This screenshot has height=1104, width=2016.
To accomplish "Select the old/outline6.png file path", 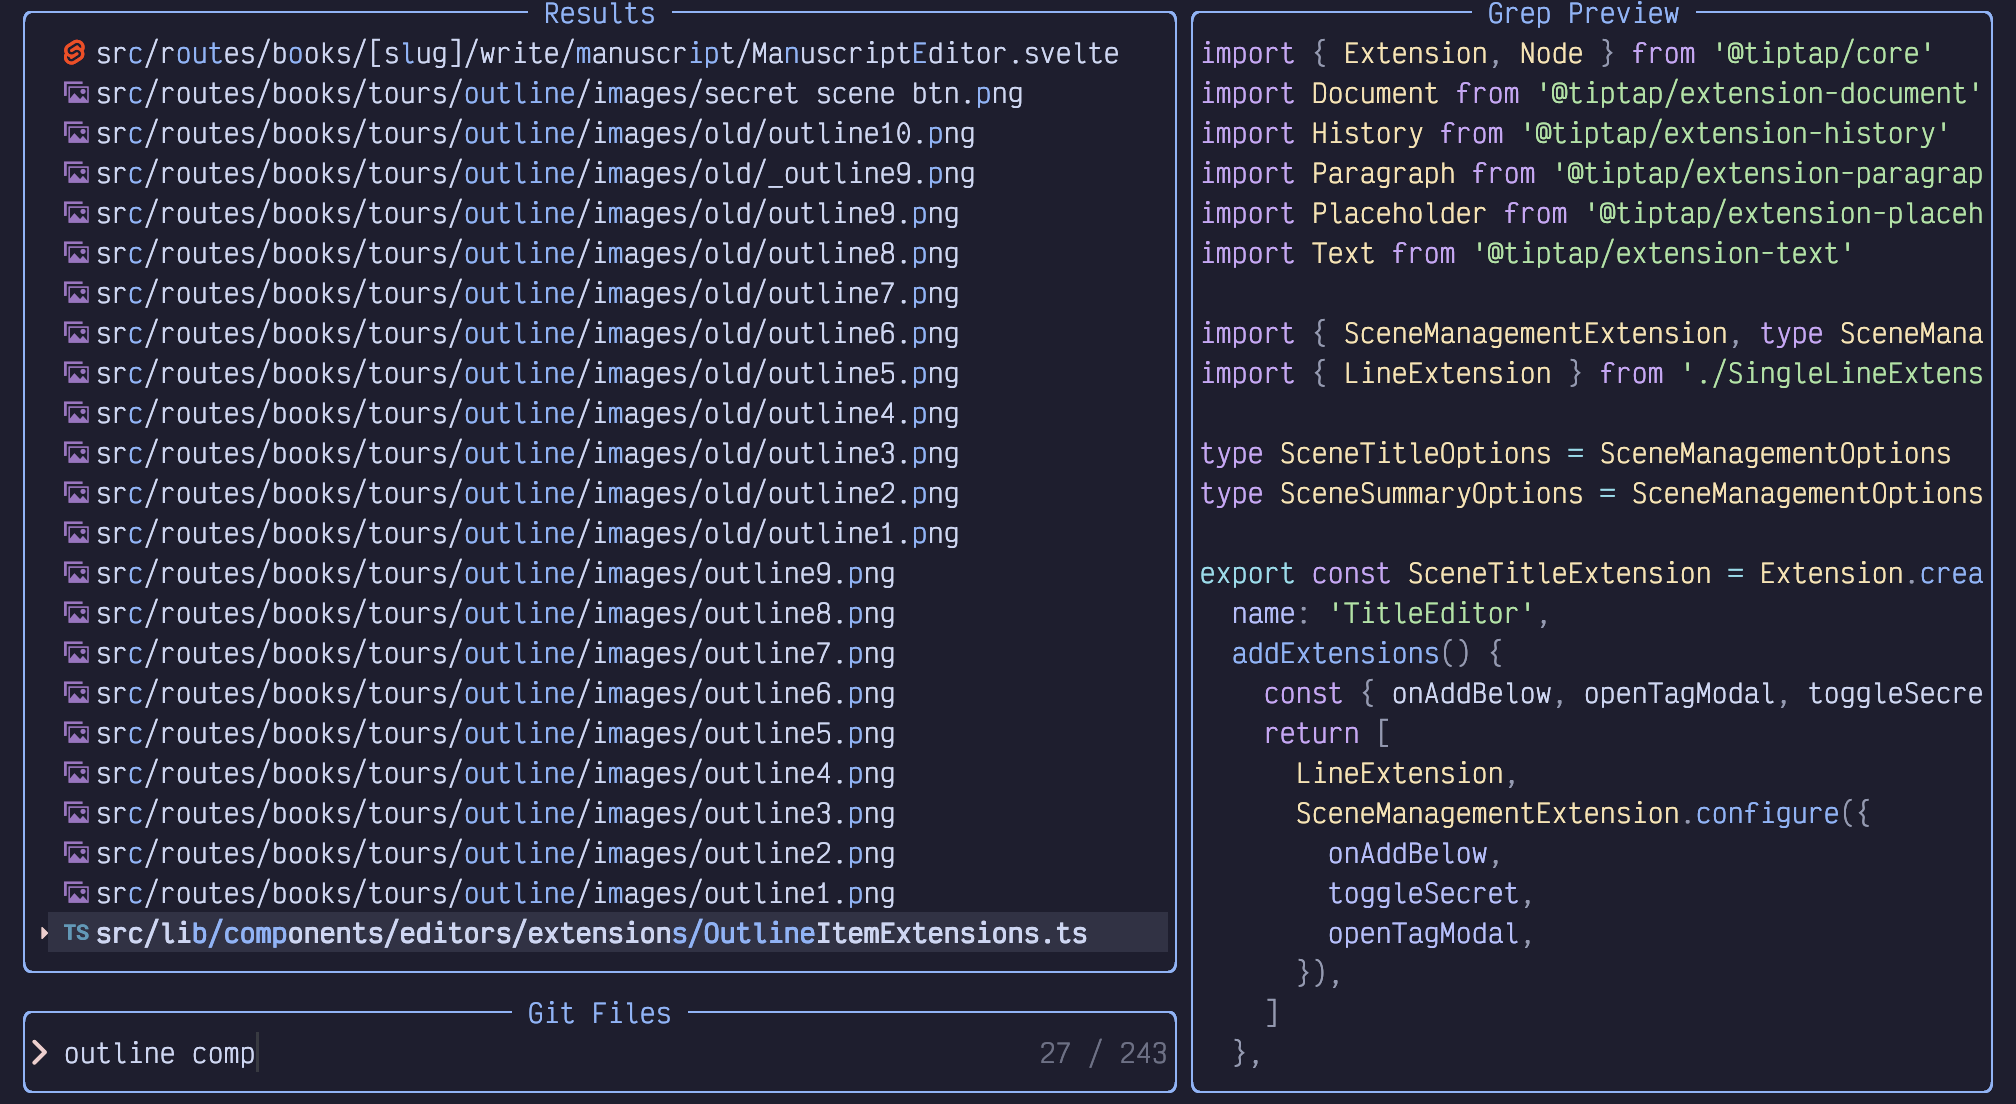I will [527, 333].
